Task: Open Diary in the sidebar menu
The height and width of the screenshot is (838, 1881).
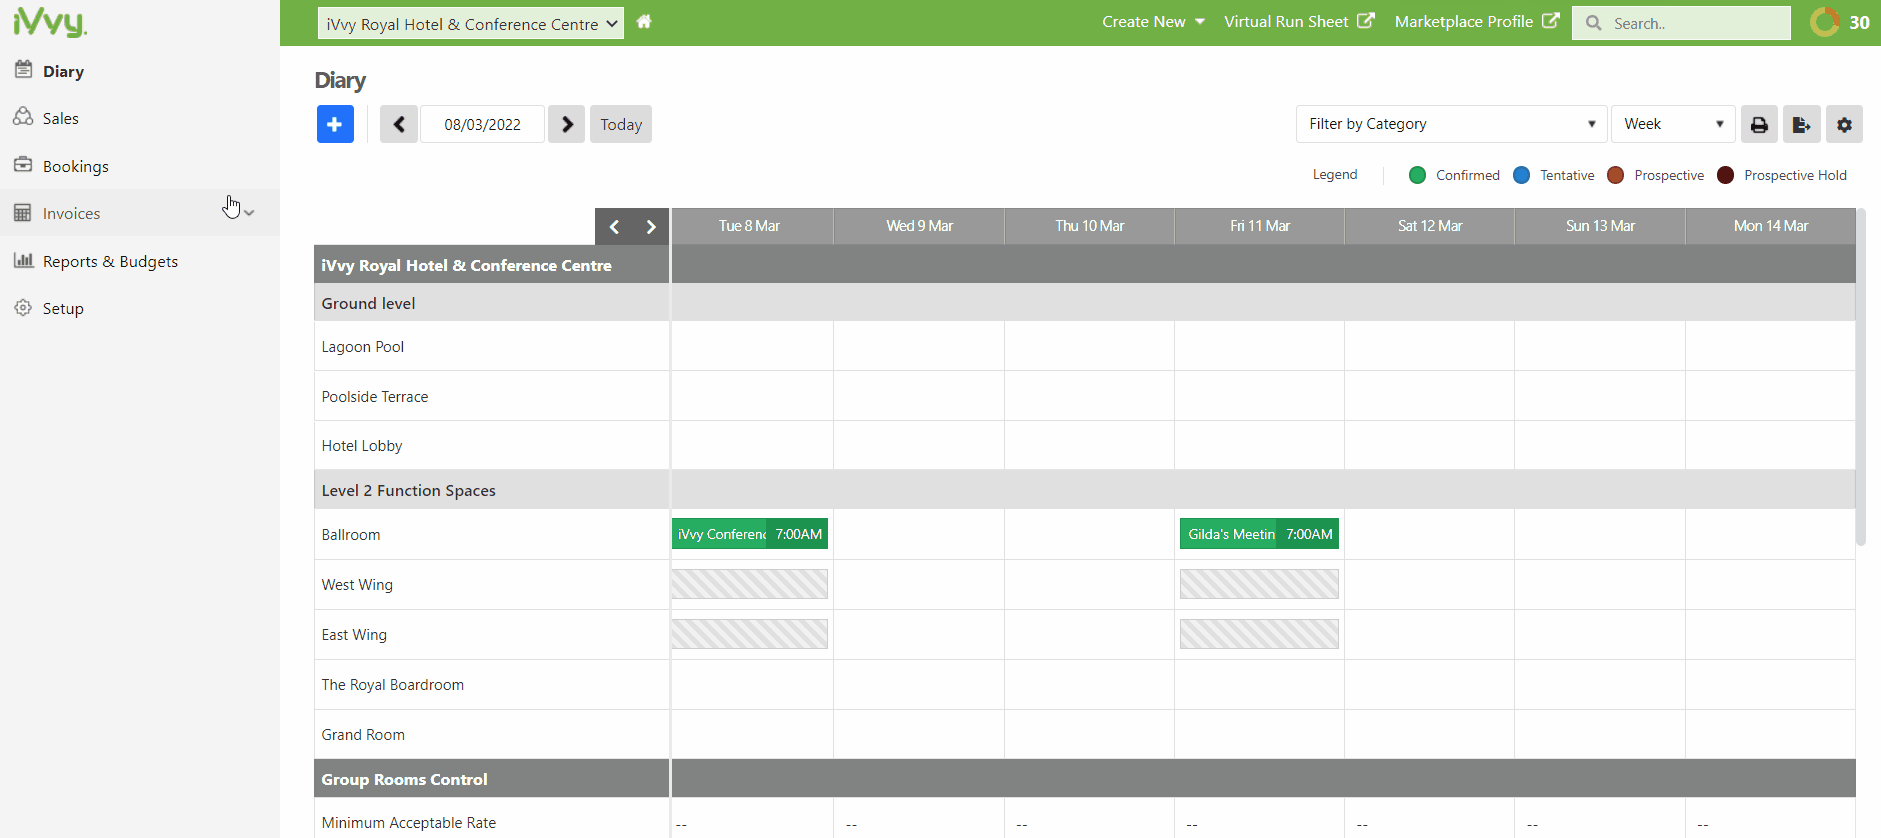Action: pos(63,71)
